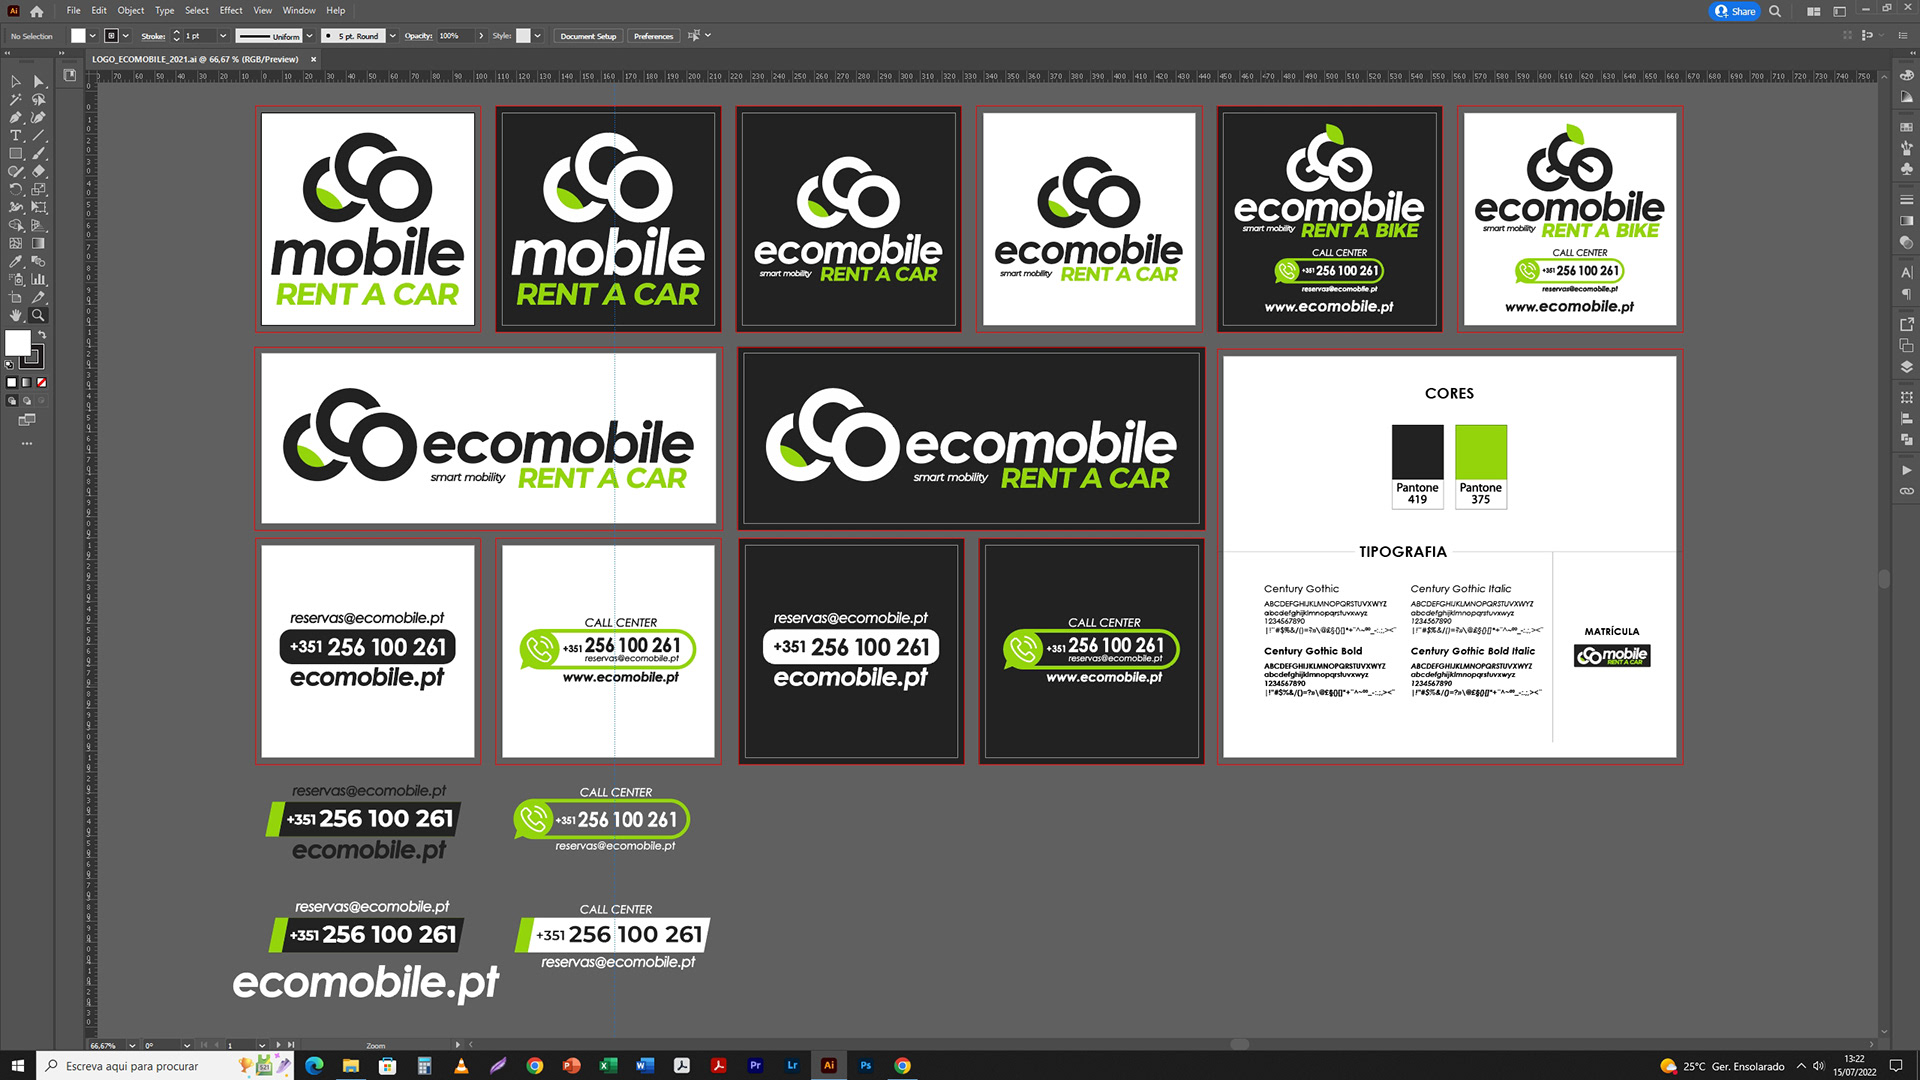Open the Color panel palette icon
Image resolution: width=1920 pixels, height=1080 pixels.
click(1906, 76)
